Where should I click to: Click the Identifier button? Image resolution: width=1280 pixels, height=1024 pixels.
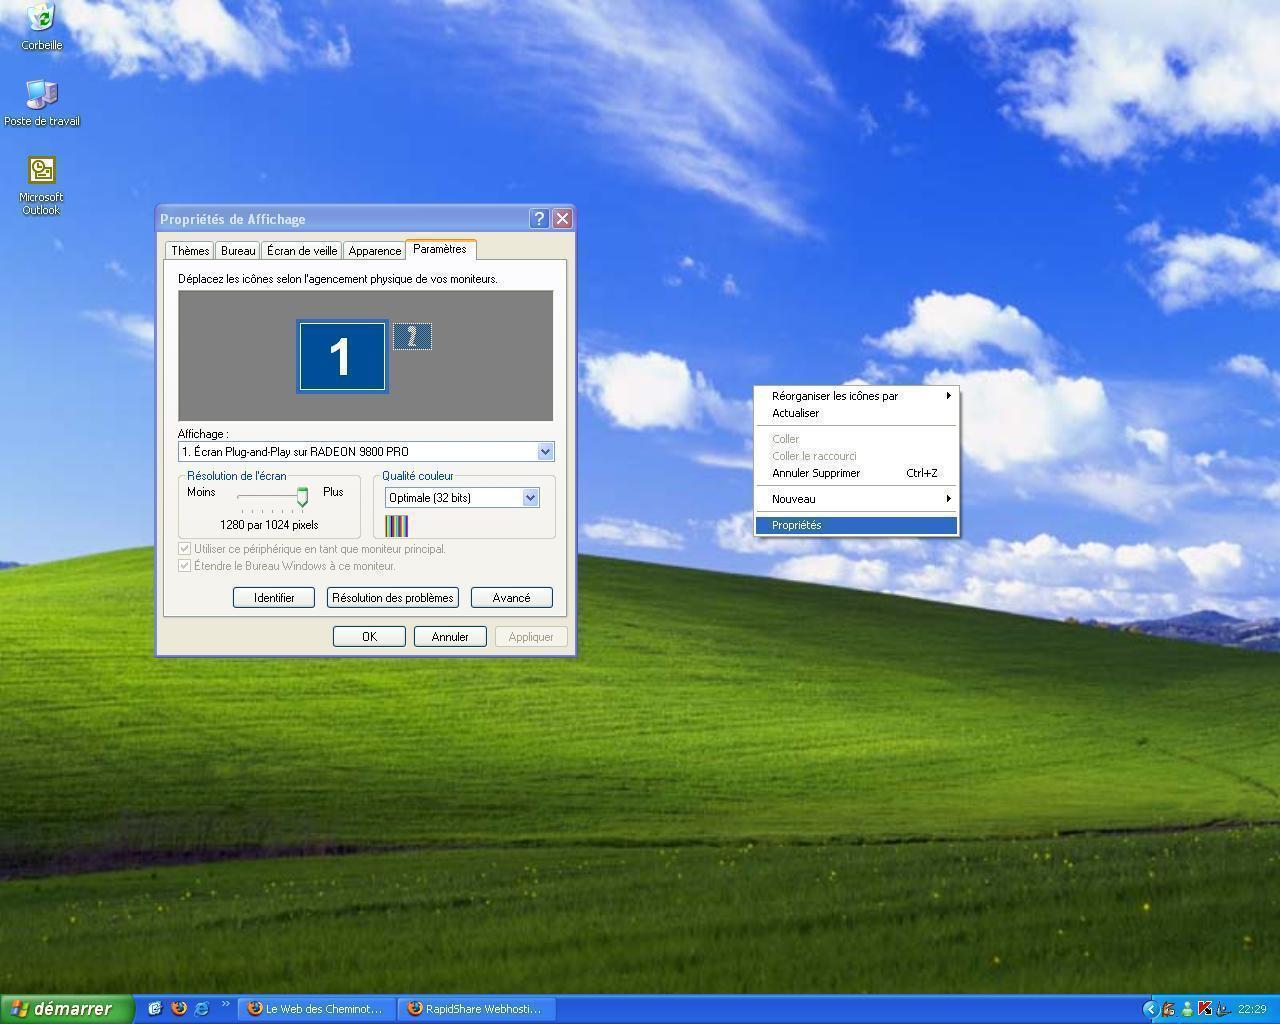click(x=274, y=598)
